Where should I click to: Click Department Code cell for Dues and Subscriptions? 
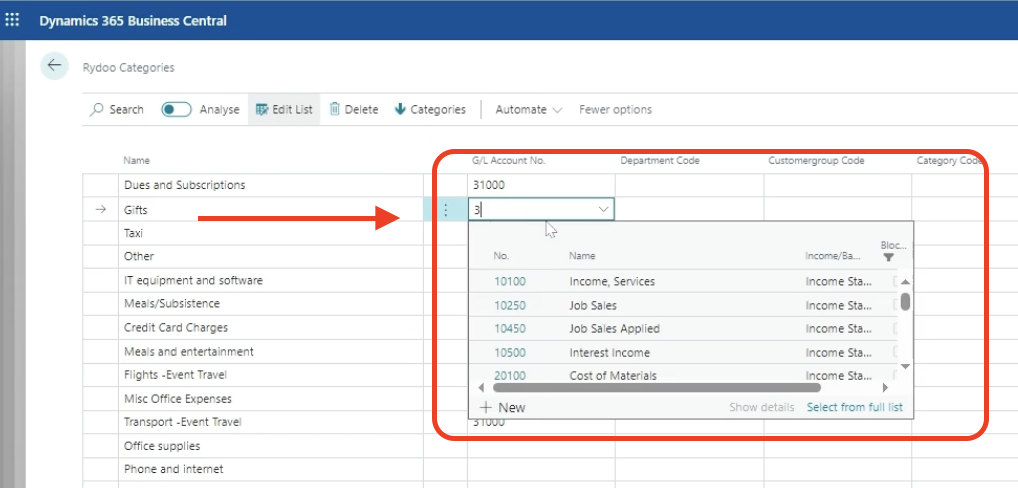(689, 185)
